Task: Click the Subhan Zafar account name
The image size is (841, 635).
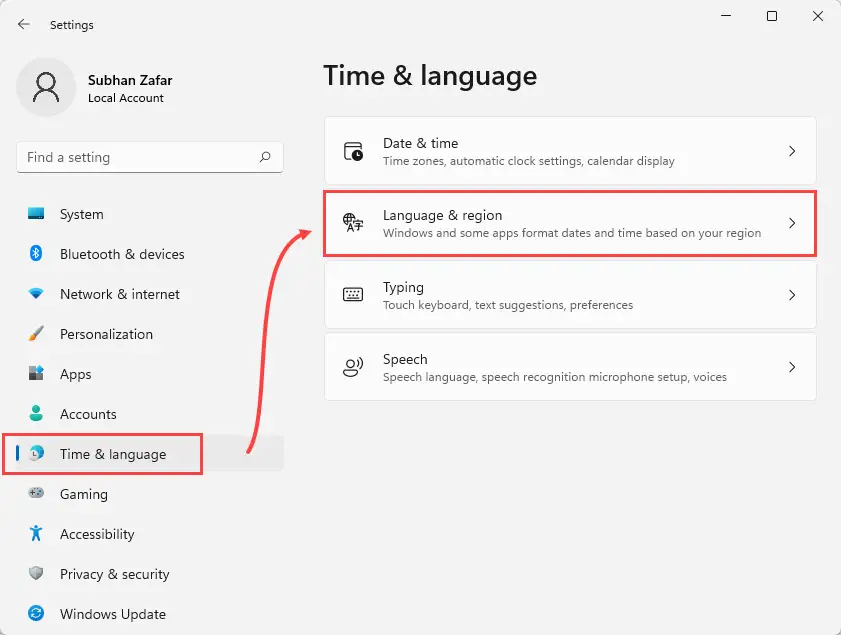Action: point(130,80)
